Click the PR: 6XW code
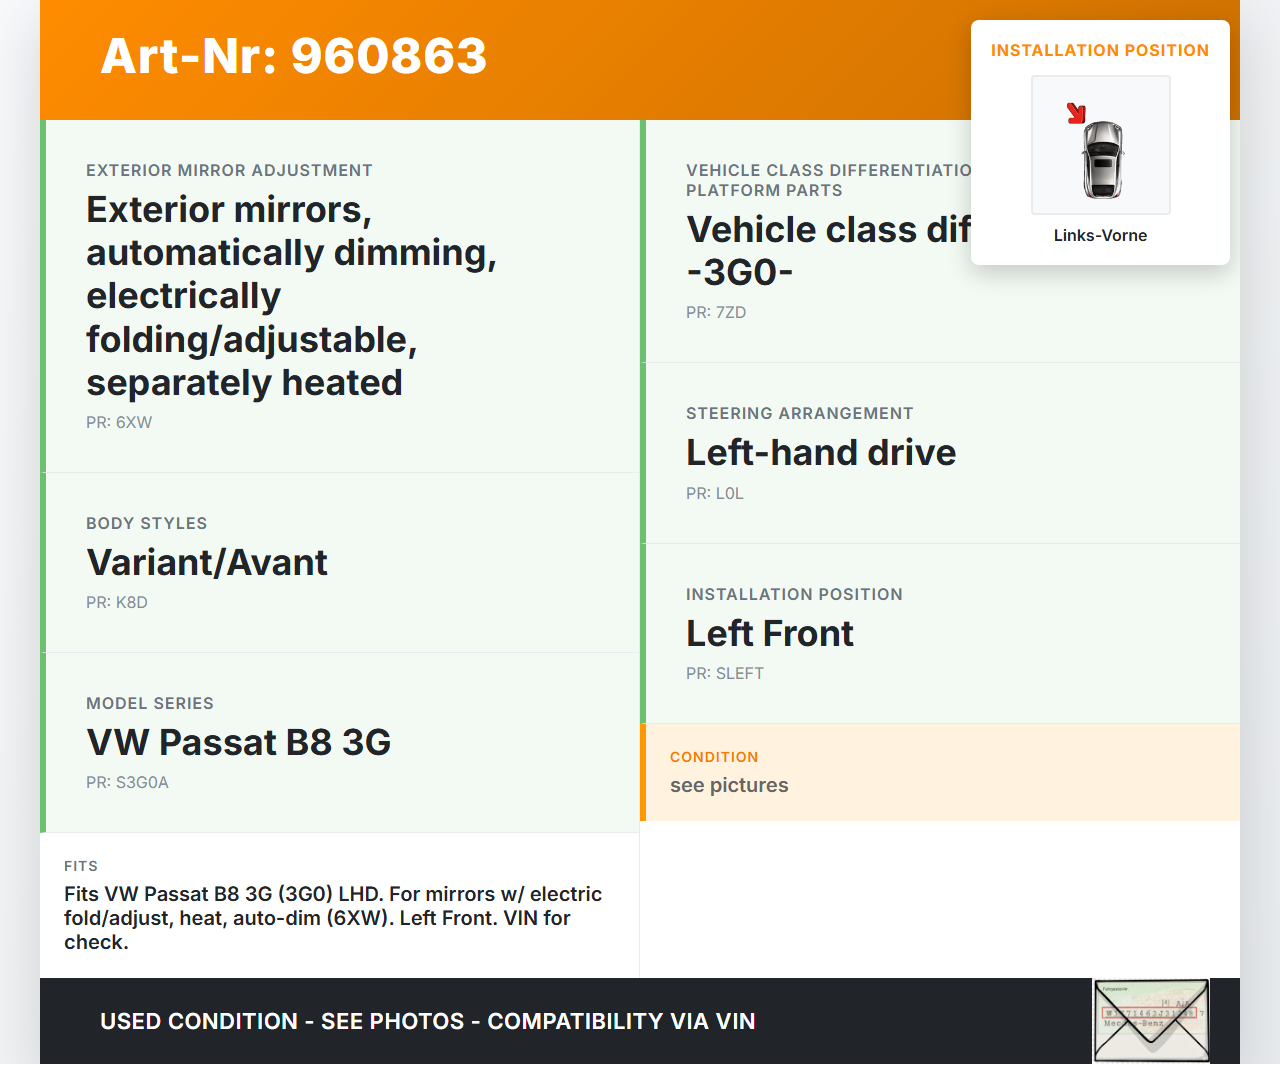The image size is (1280, 1065). tap(119, 423)
